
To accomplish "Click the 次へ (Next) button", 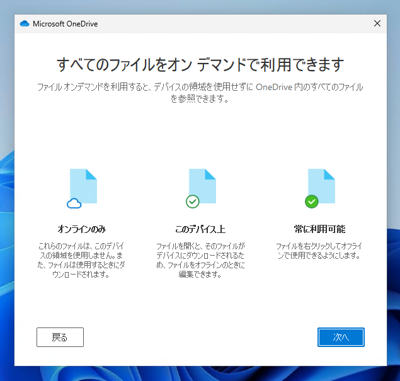I will (341, 337).
